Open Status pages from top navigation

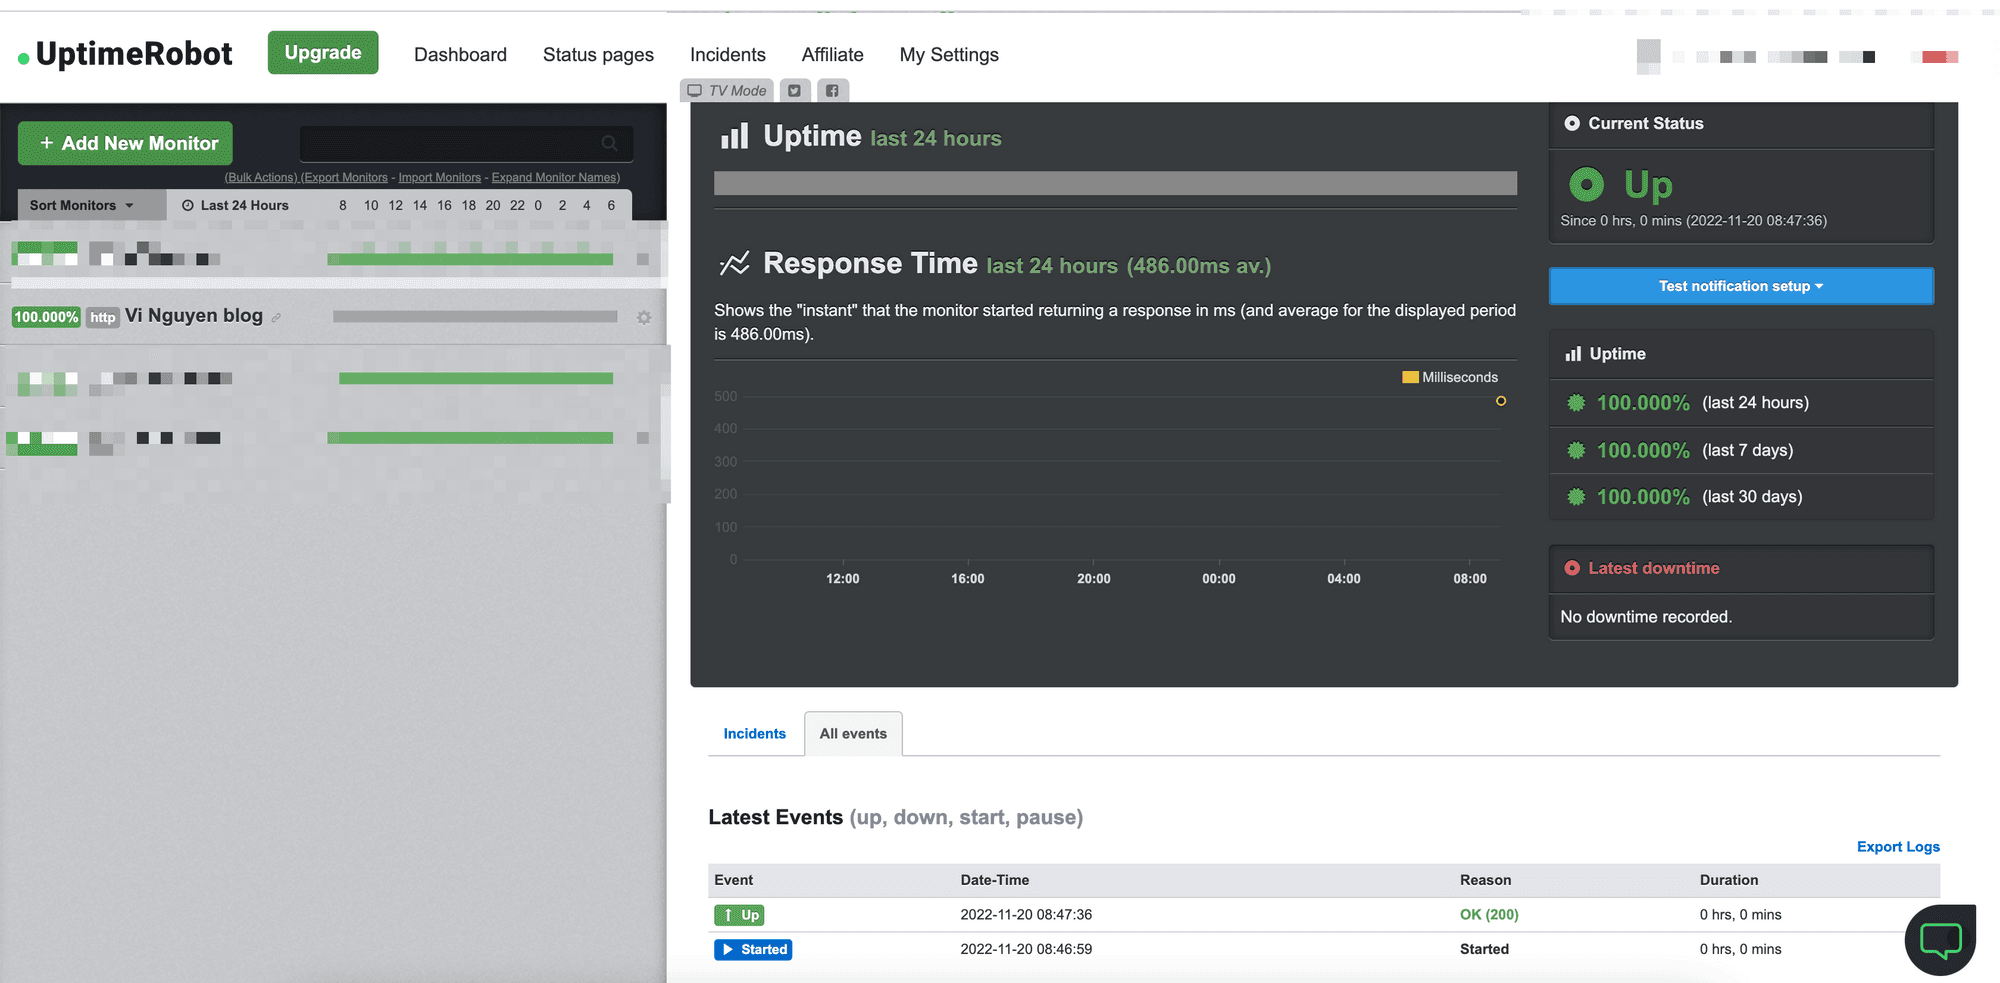click(x=598, y=55)
